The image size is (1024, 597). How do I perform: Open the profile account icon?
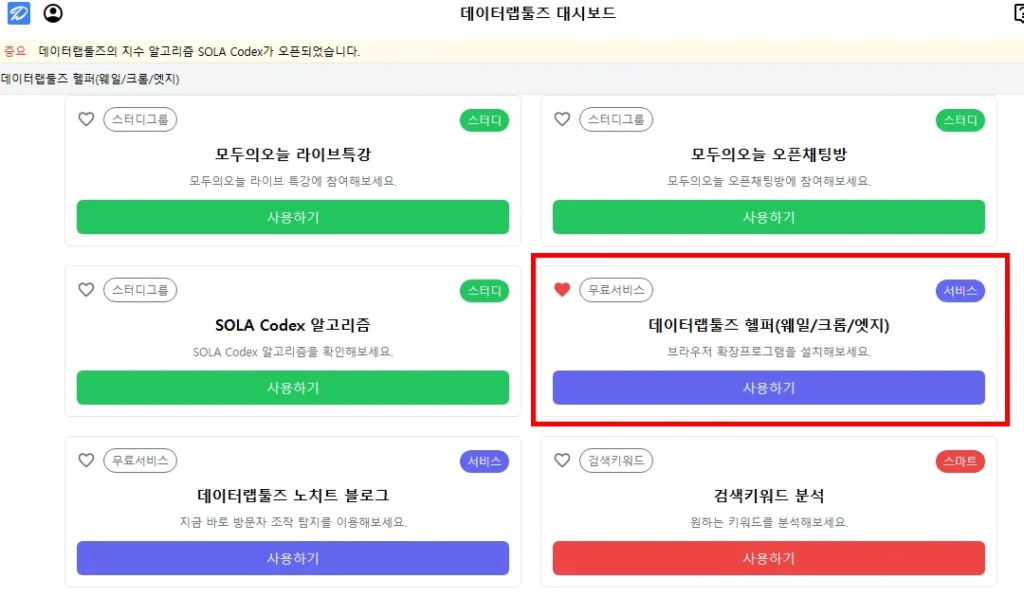[54, 13]
